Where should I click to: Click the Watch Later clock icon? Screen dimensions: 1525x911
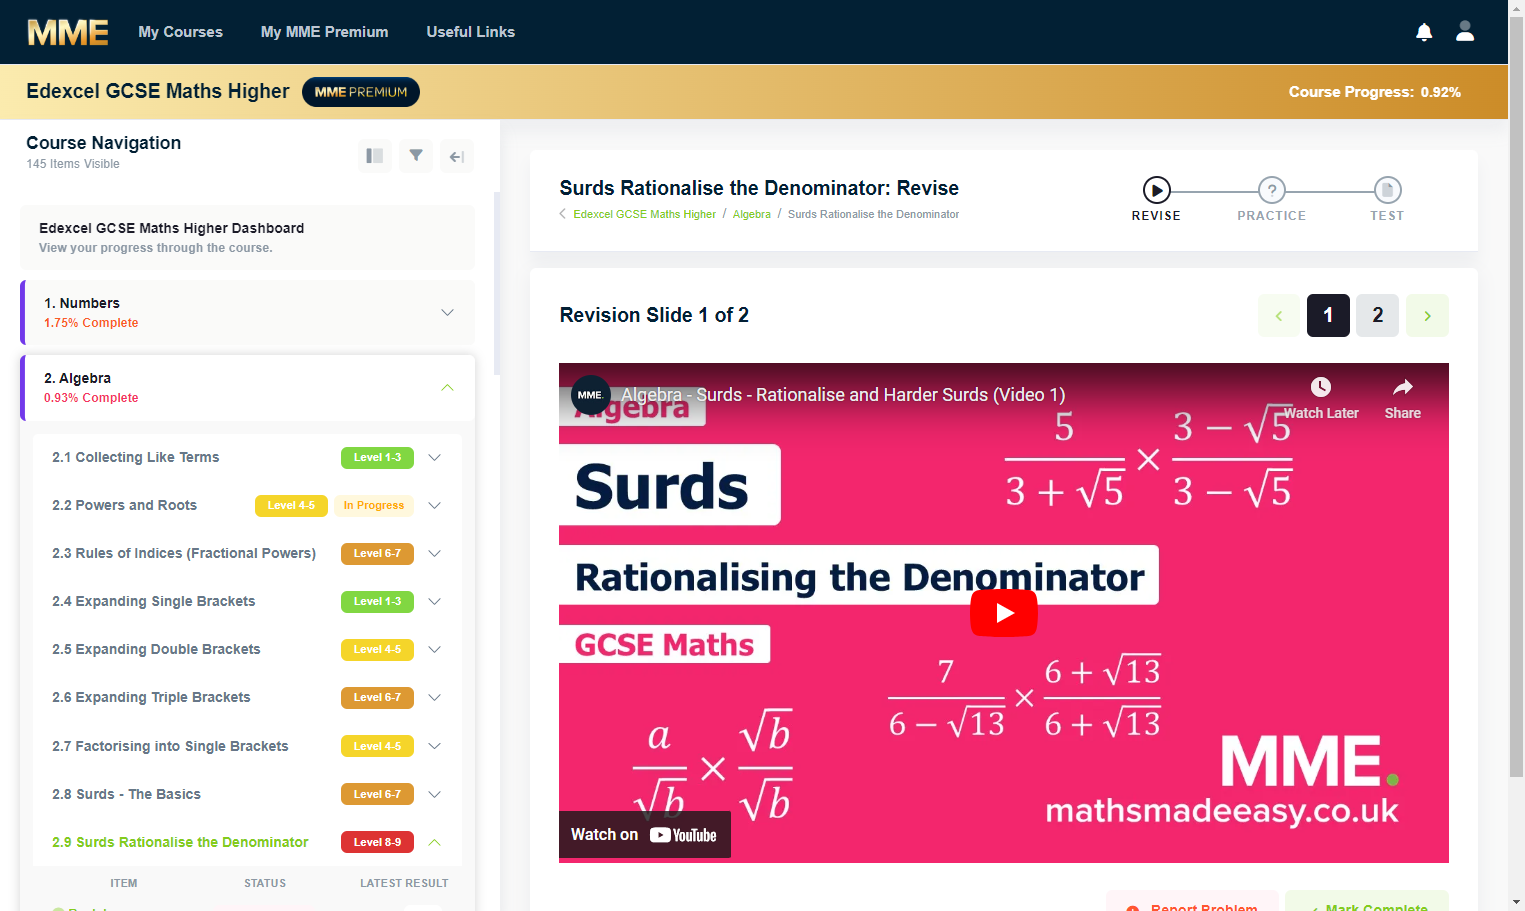tap(1321, 387)
